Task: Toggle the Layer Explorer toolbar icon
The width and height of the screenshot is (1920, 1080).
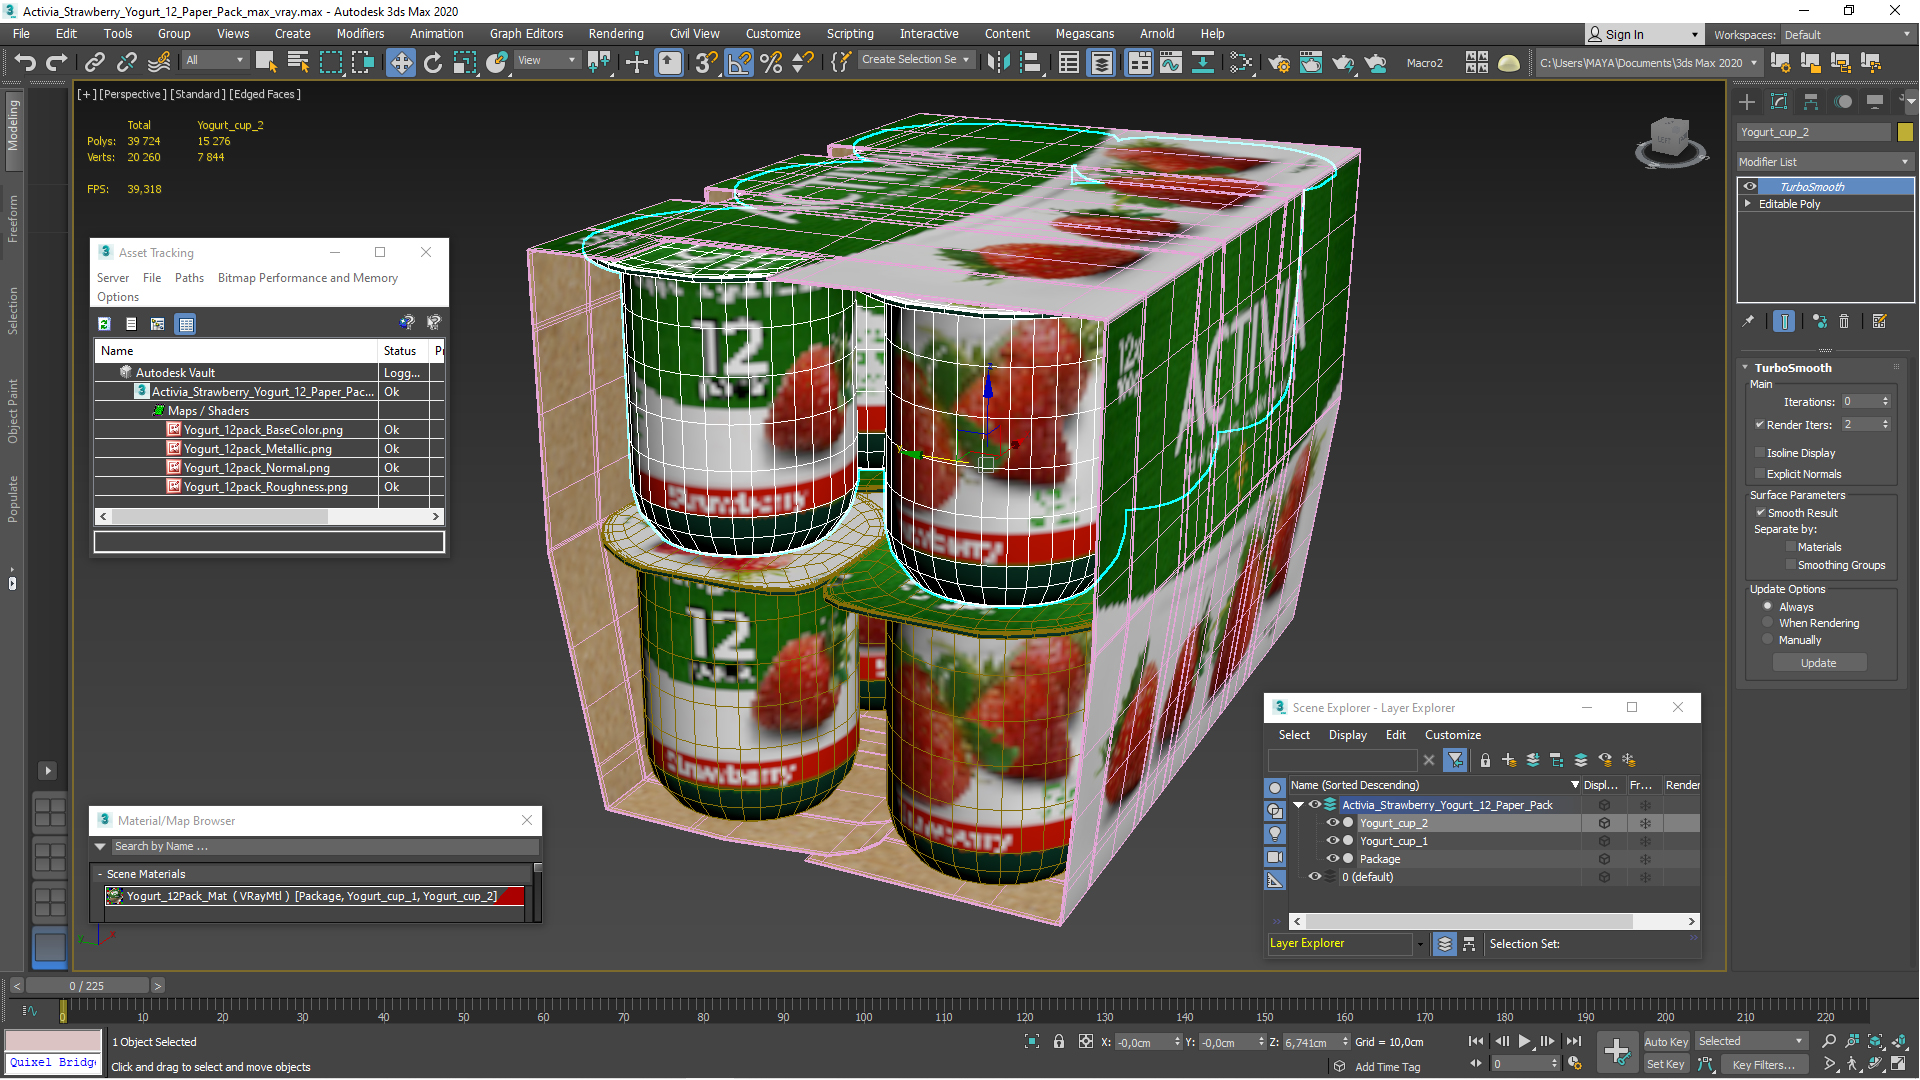Action: coord(1101,62)
